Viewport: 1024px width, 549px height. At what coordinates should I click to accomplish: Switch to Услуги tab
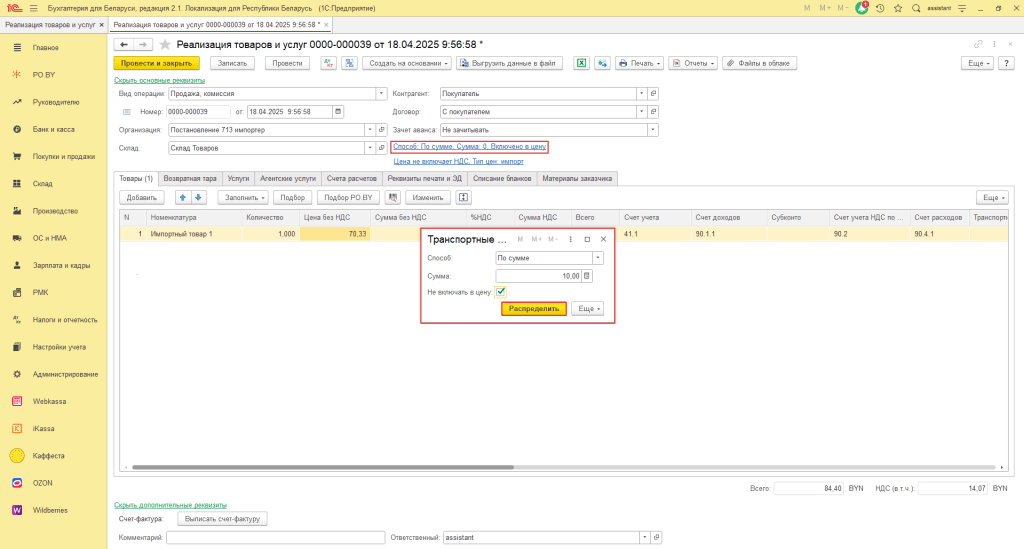238,178
